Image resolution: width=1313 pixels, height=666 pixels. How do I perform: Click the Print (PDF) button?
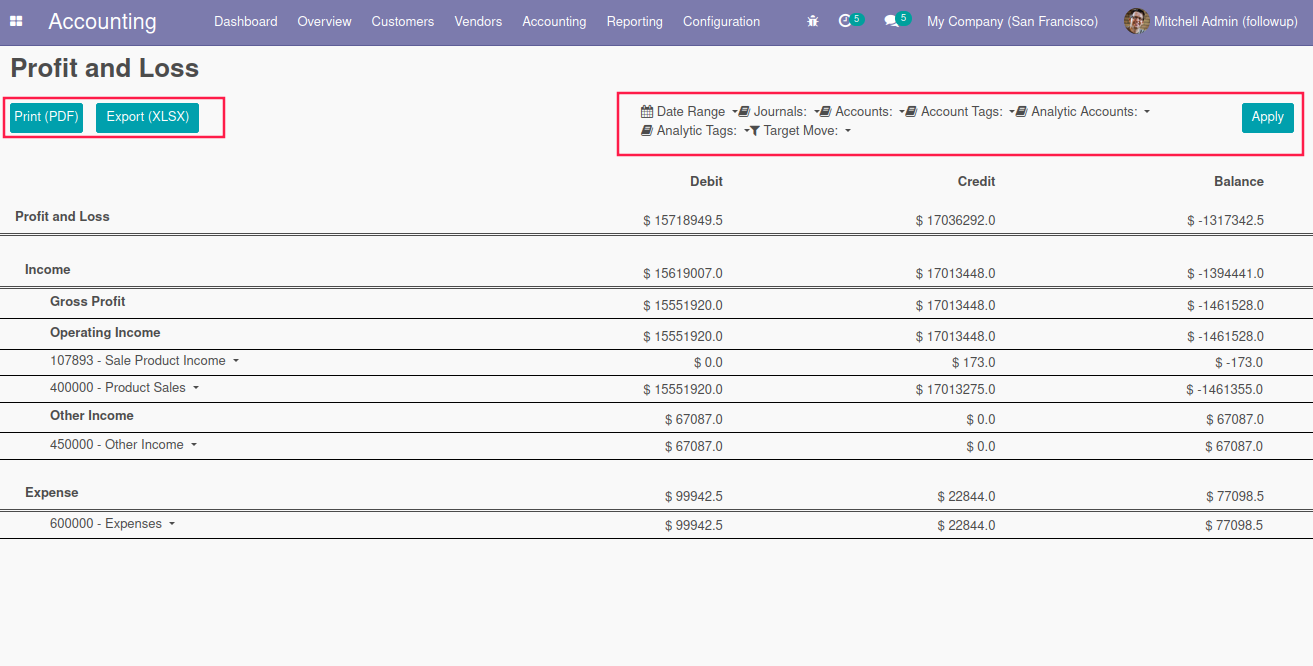click(x=46, y=117)
